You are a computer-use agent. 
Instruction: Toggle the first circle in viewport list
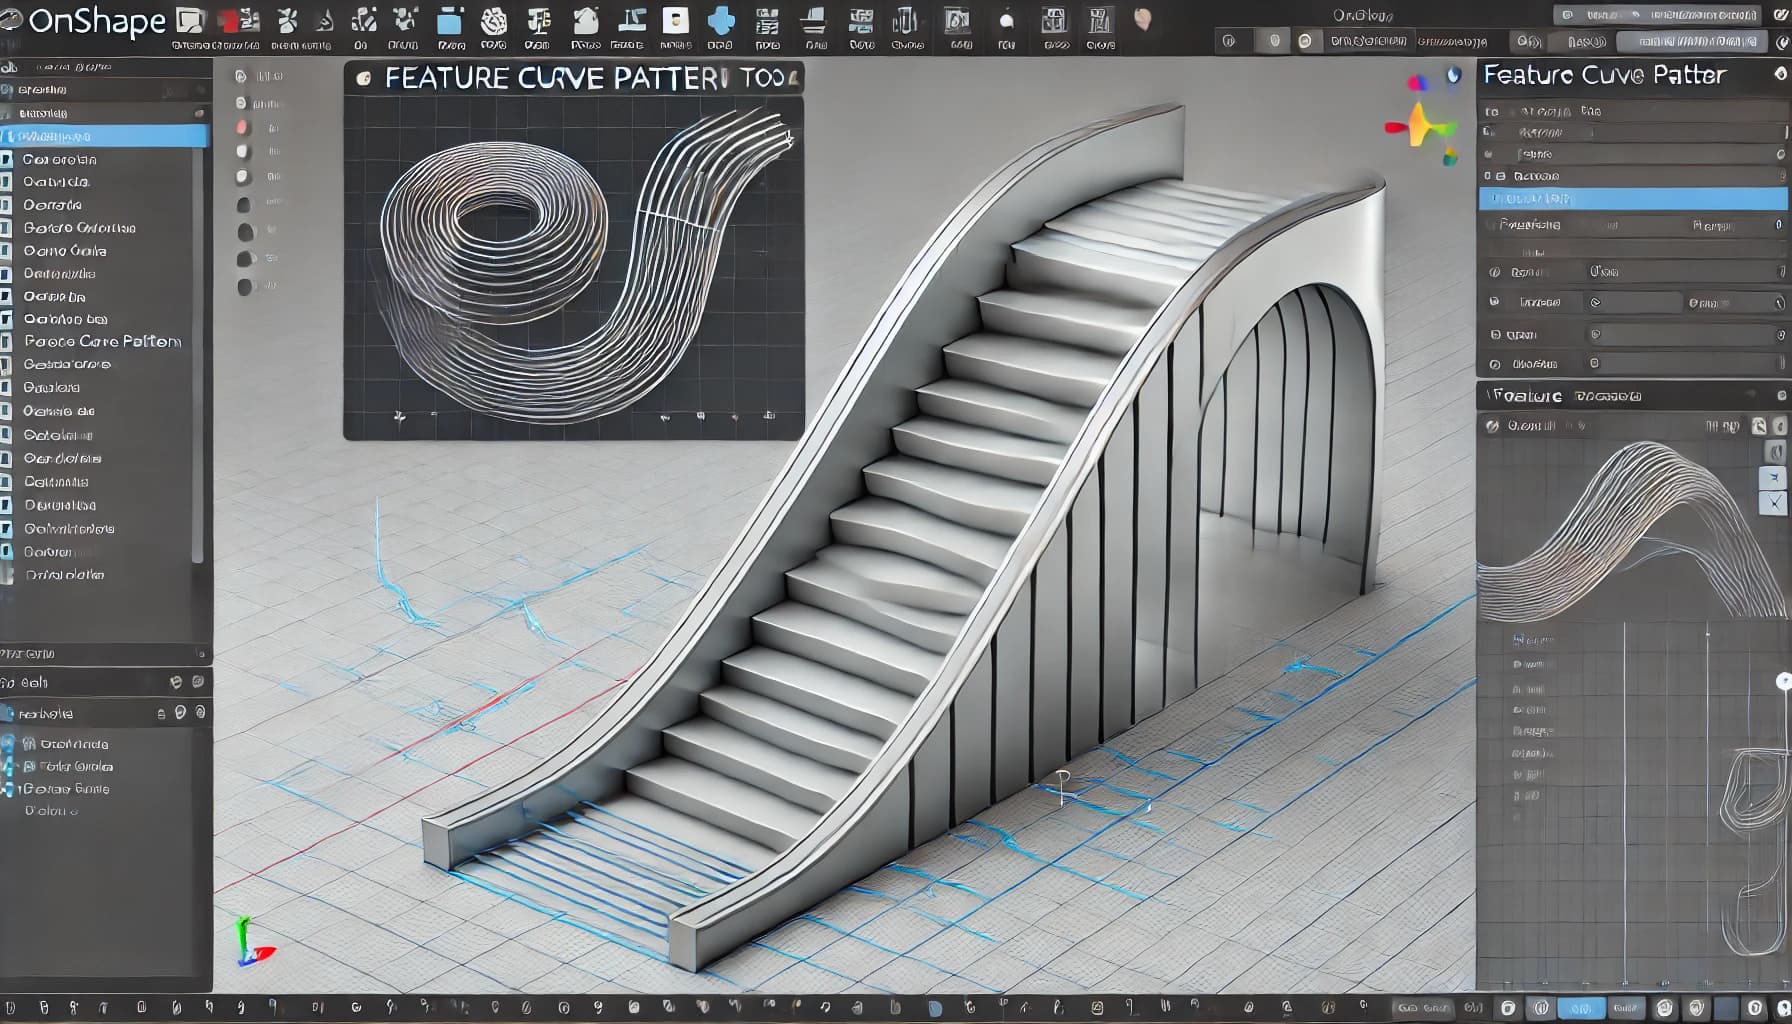click(241, 76)
